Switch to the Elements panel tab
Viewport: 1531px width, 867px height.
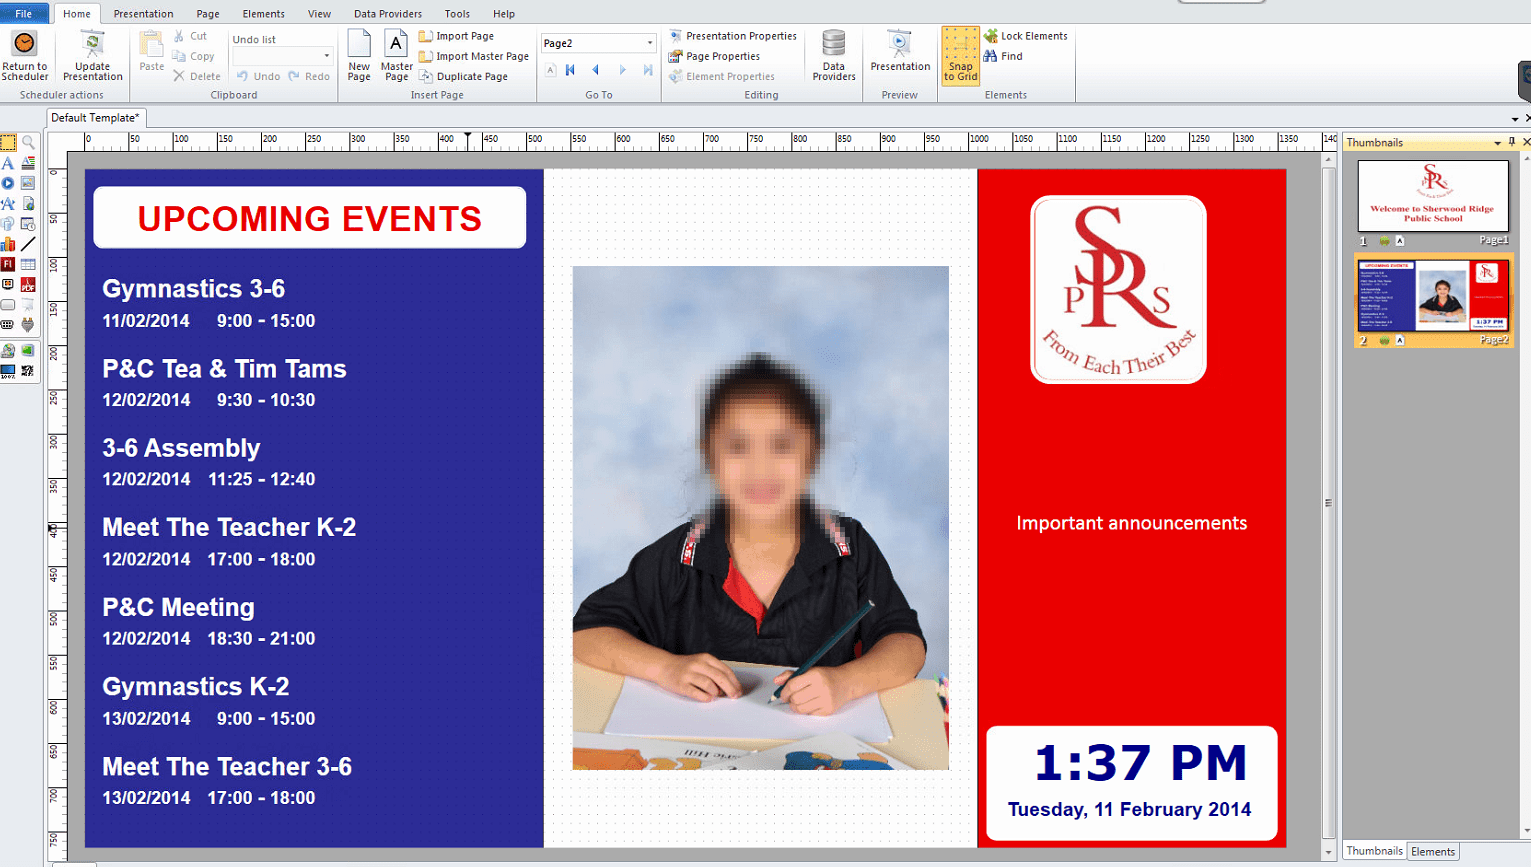click(1432, 852)
